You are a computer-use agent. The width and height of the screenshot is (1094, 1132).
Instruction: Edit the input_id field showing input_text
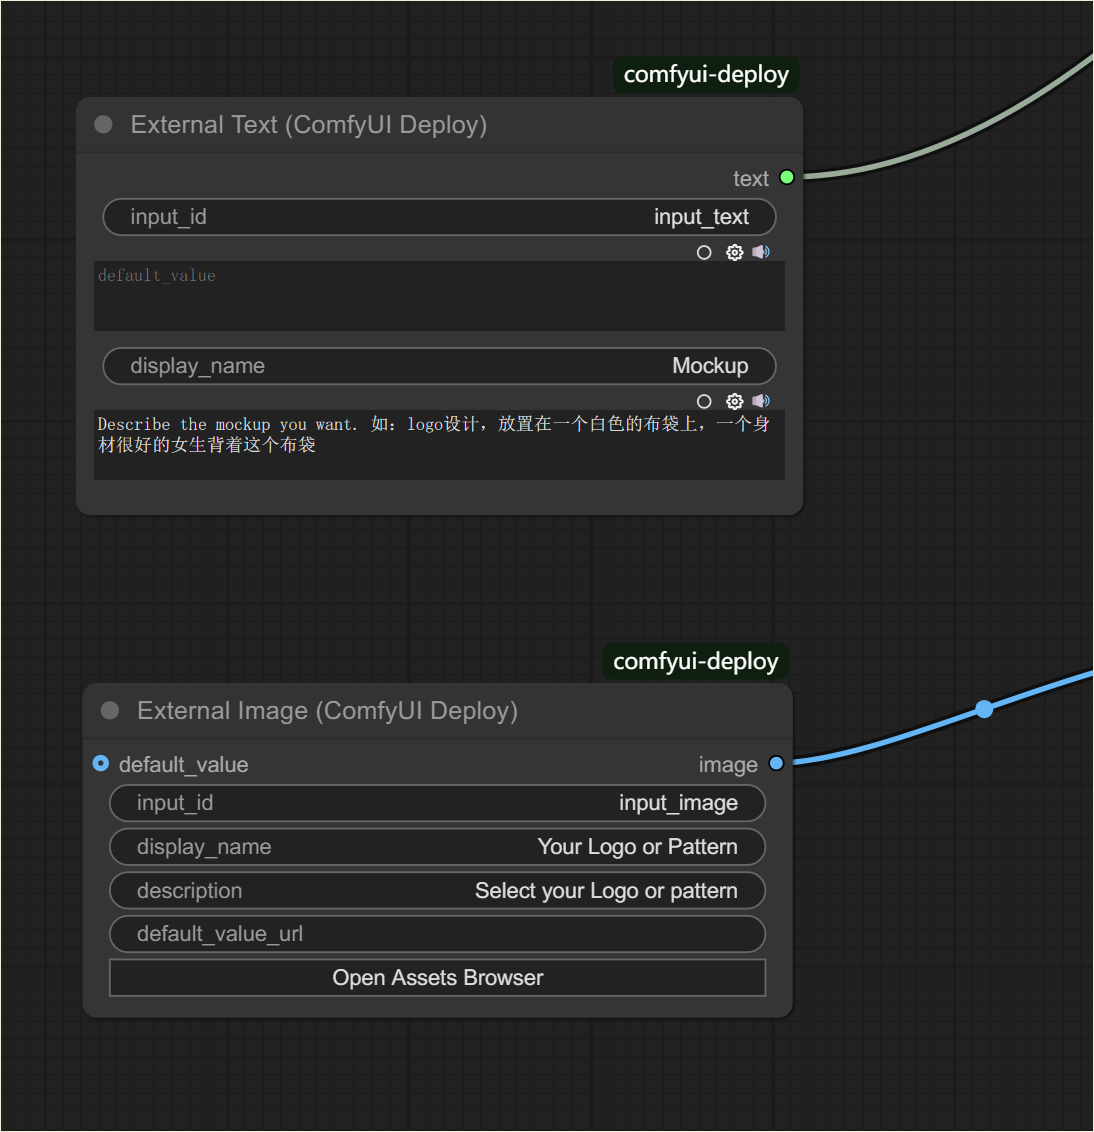(x=439, y=217)
